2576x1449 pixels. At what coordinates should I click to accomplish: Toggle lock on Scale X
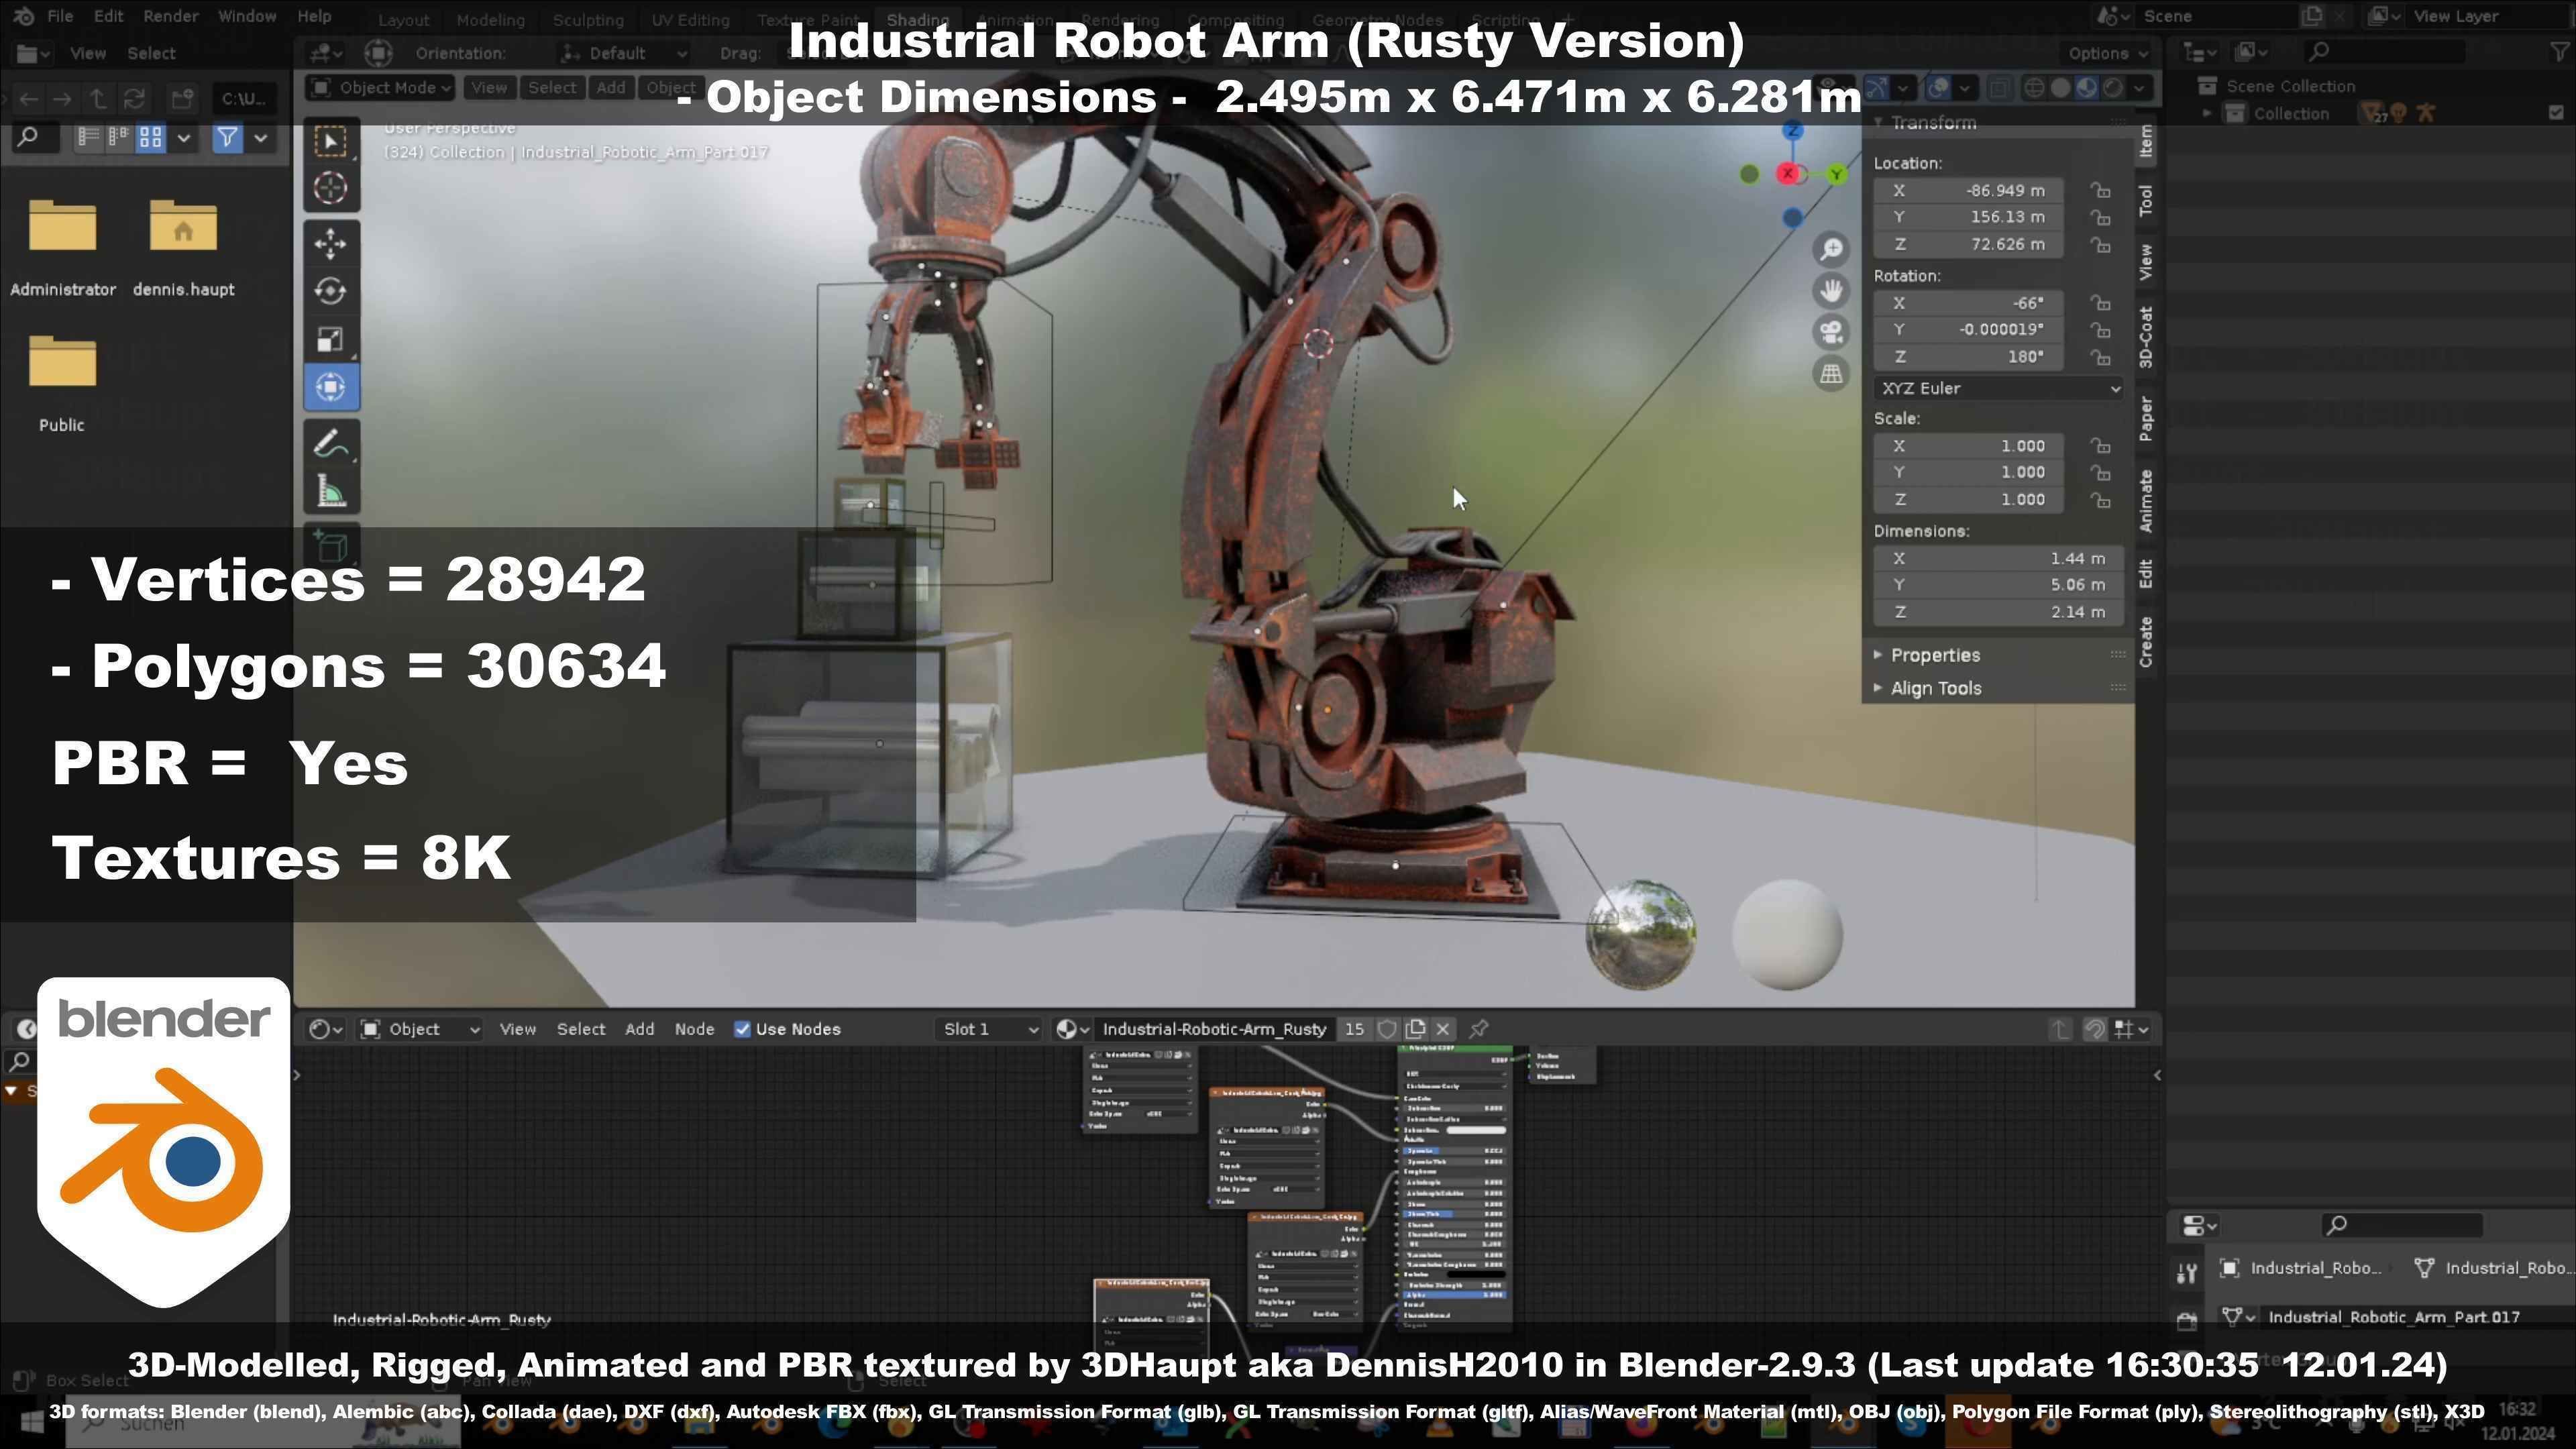point(2100,446)
